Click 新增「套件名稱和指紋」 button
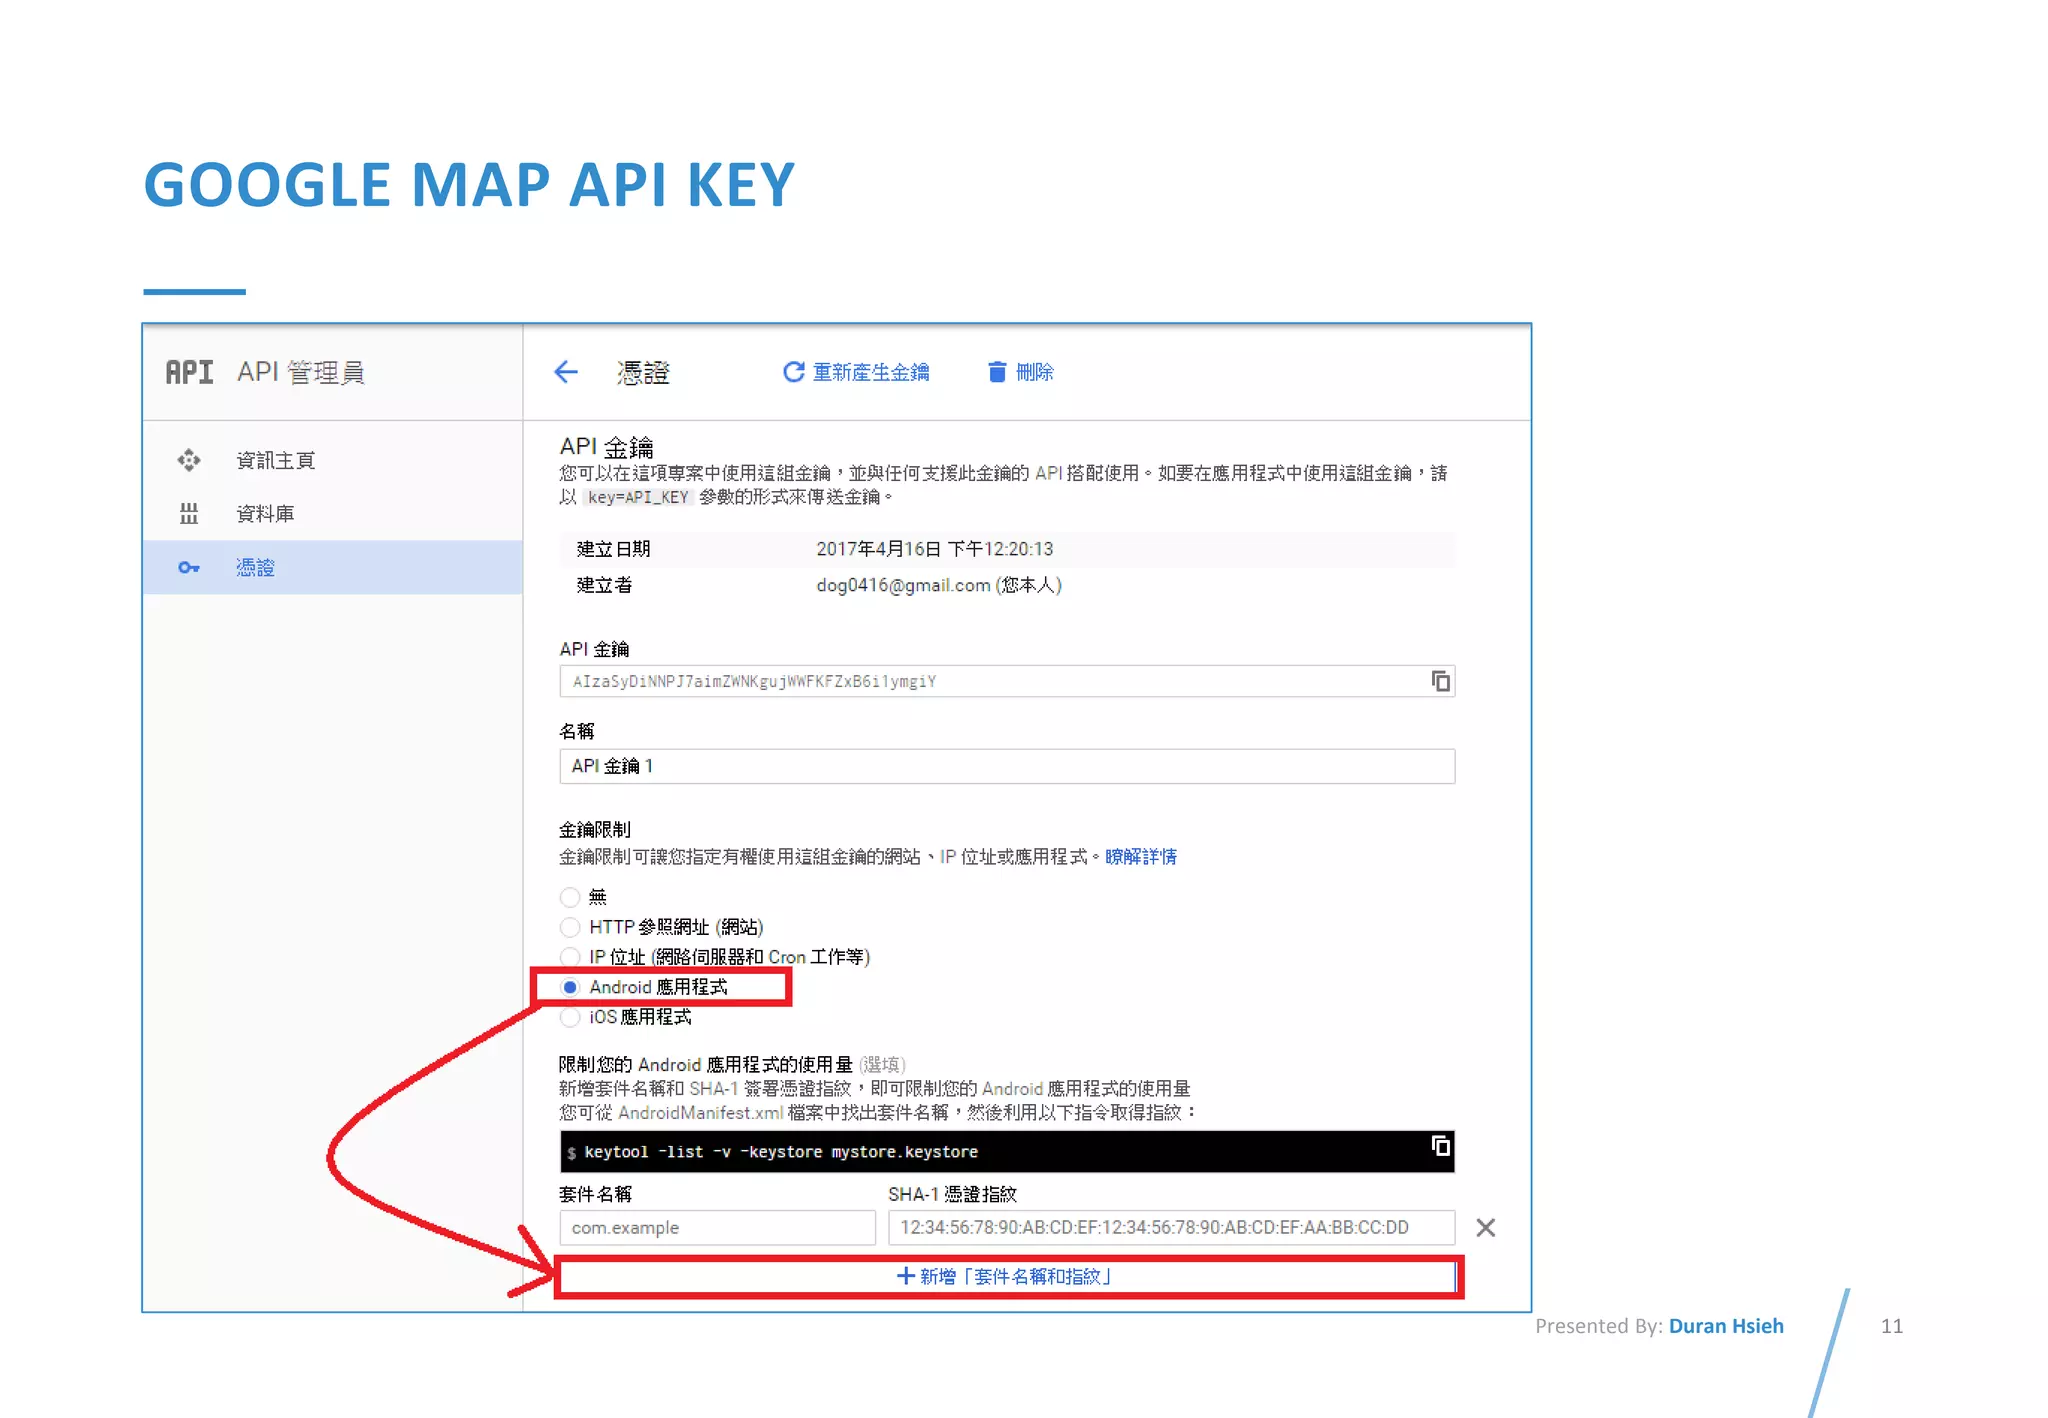The width and height of the screenshot is (2048, 1418). (x=1006, y=1277)
